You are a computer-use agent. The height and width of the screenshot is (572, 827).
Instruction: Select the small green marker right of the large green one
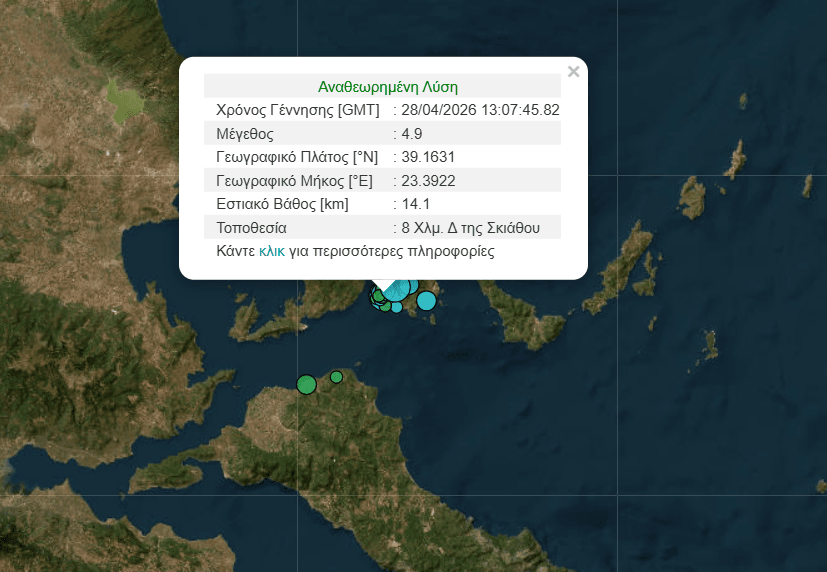click(x=337, y=377)
